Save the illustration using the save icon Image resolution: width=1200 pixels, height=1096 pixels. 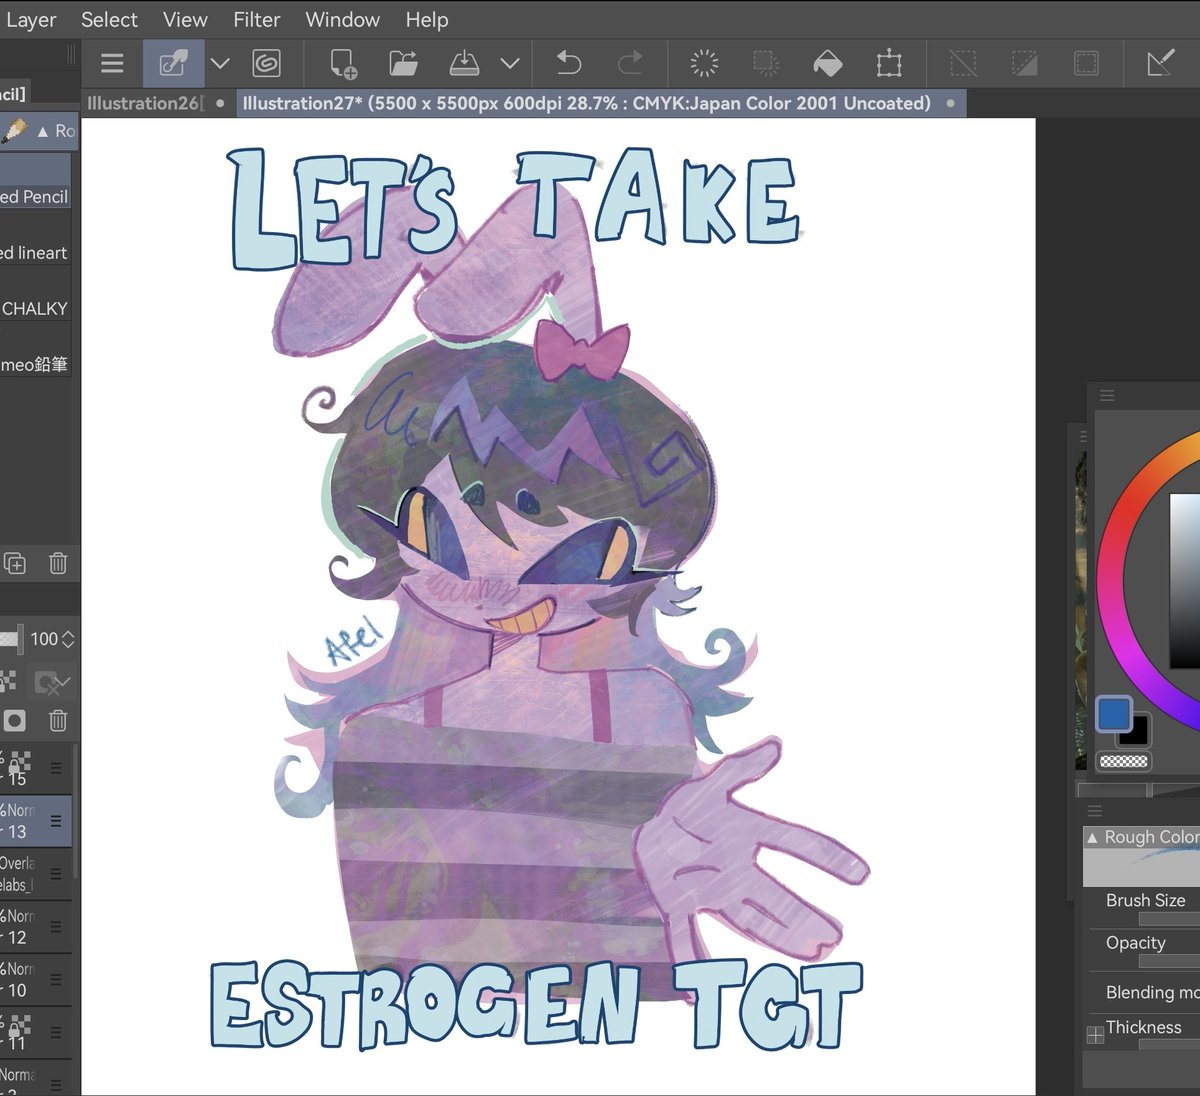(464, 64)
